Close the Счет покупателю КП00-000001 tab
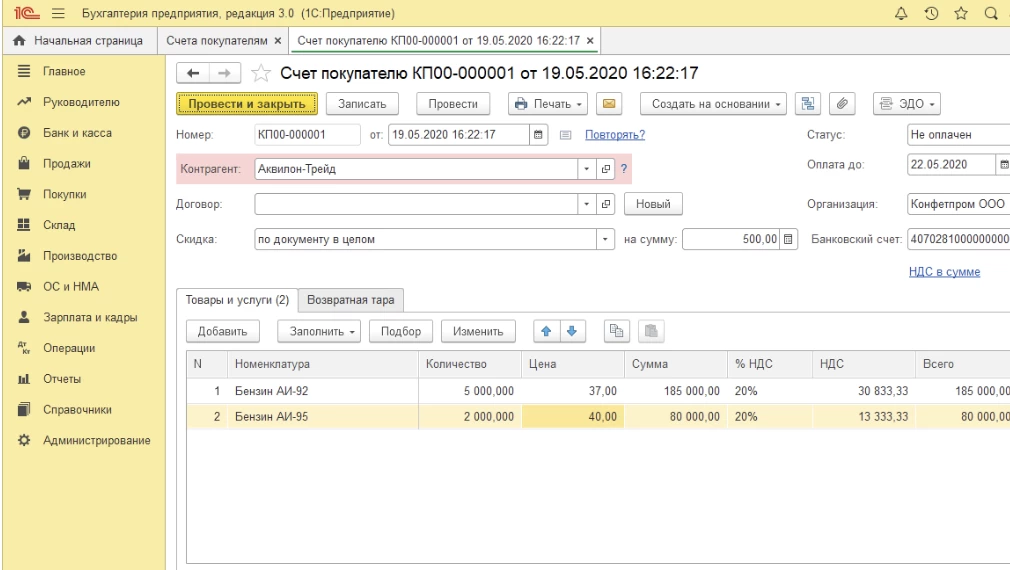Viewport: 1010px width, 570px height. click(x=590, y=41)
